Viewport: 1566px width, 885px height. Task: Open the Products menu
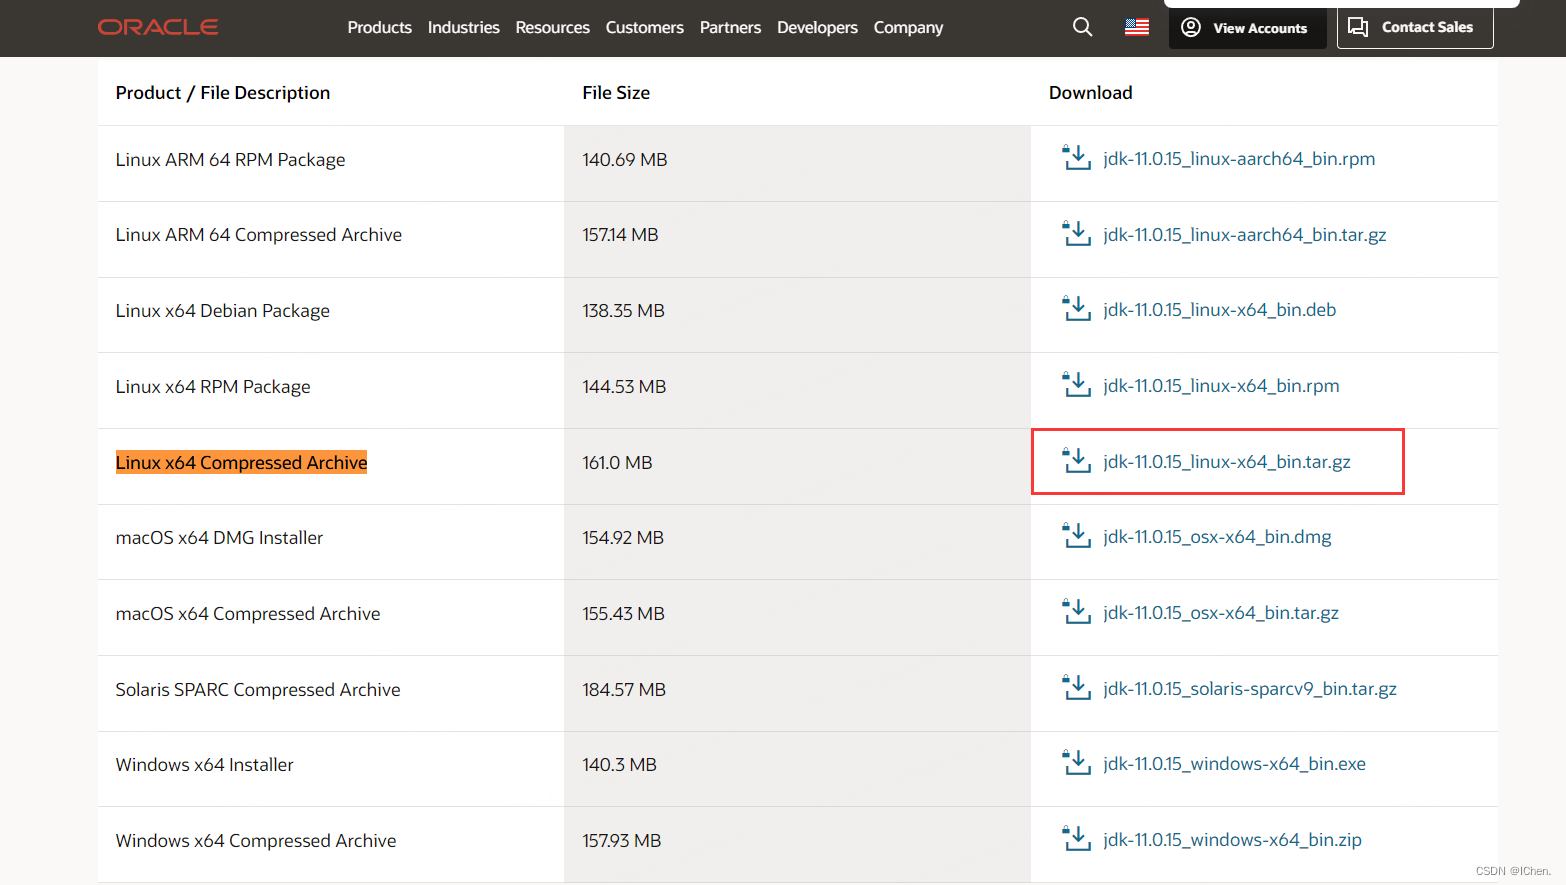380,27
